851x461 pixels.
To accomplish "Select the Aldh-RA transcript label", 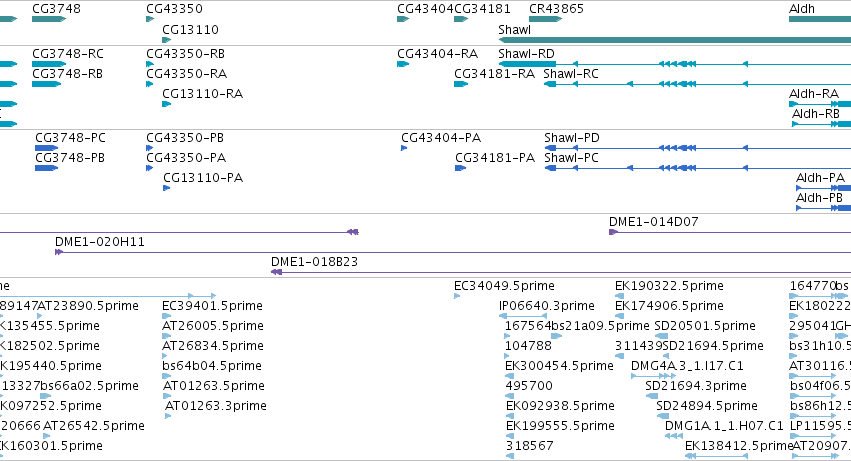I will point(814,94).
